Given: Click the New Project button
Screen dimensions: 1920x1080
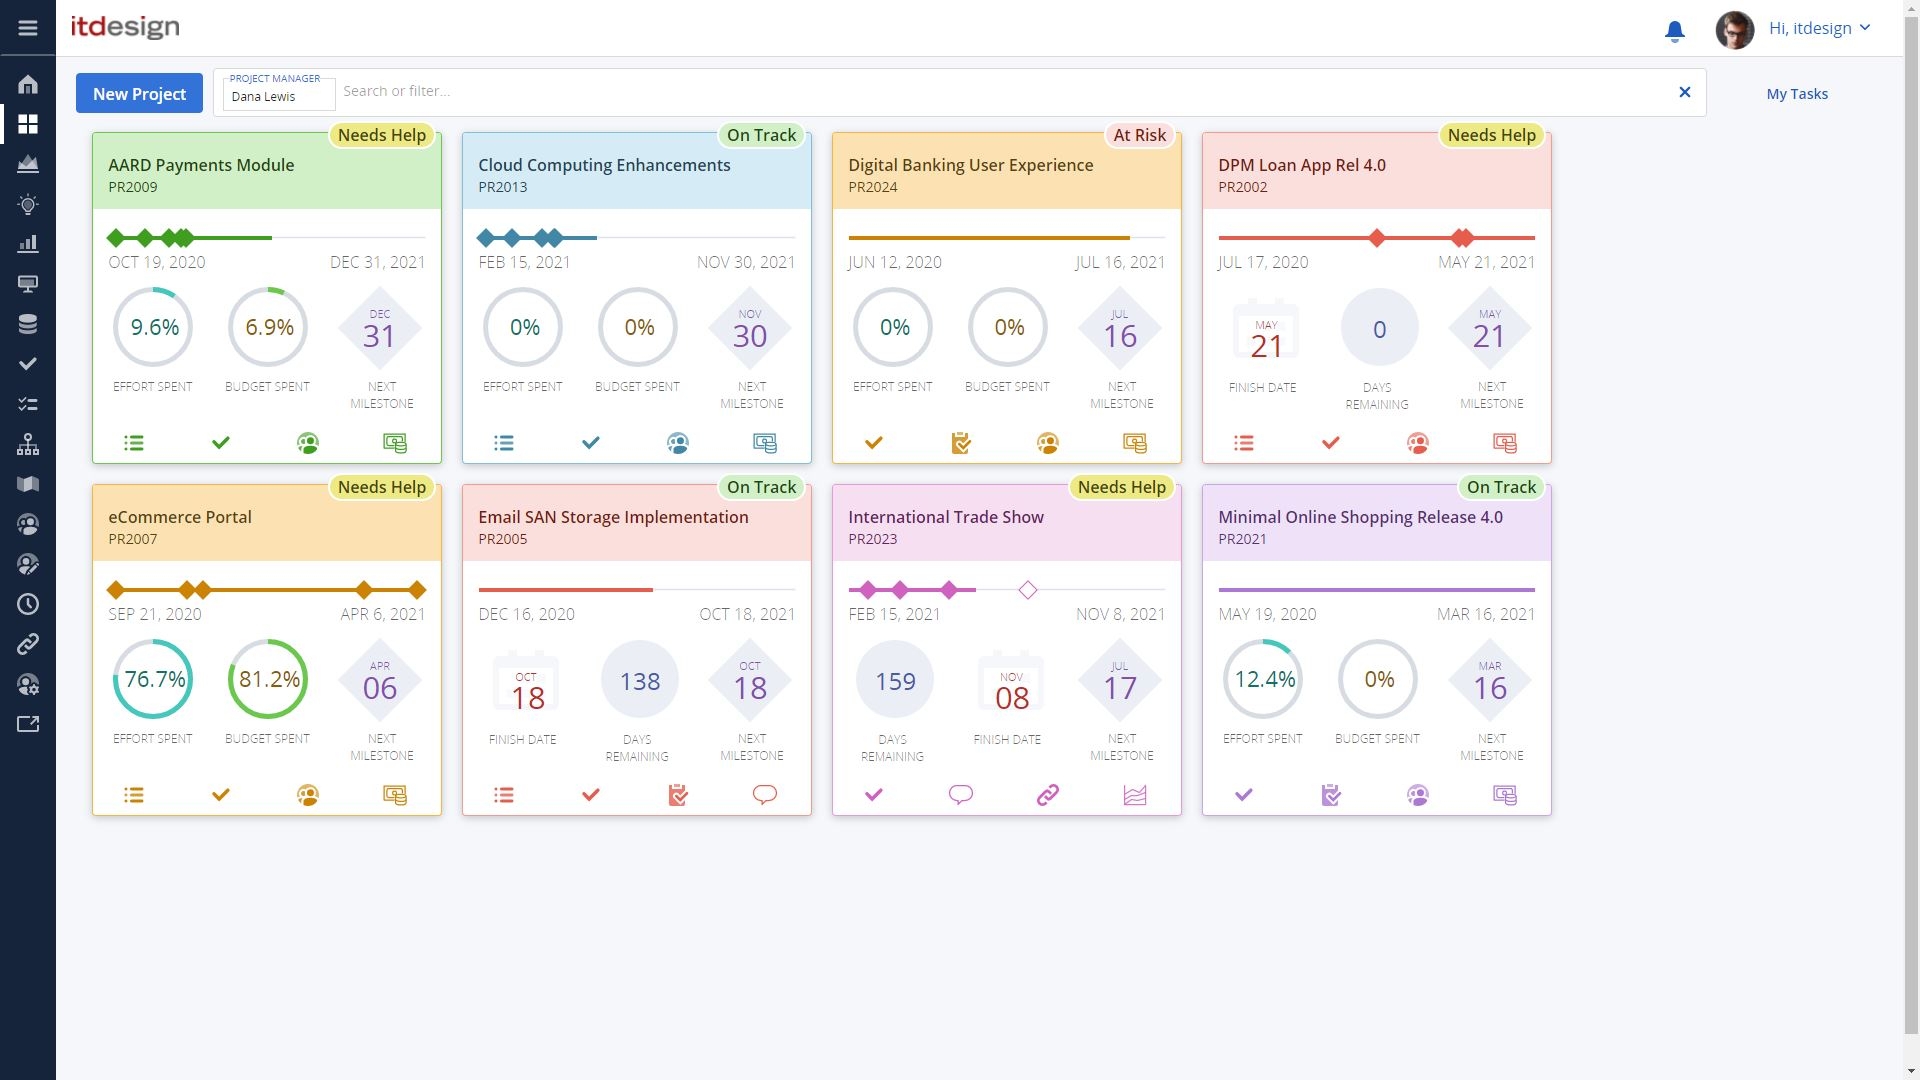Looking at the screenshot, I should [x=139, y=93].
